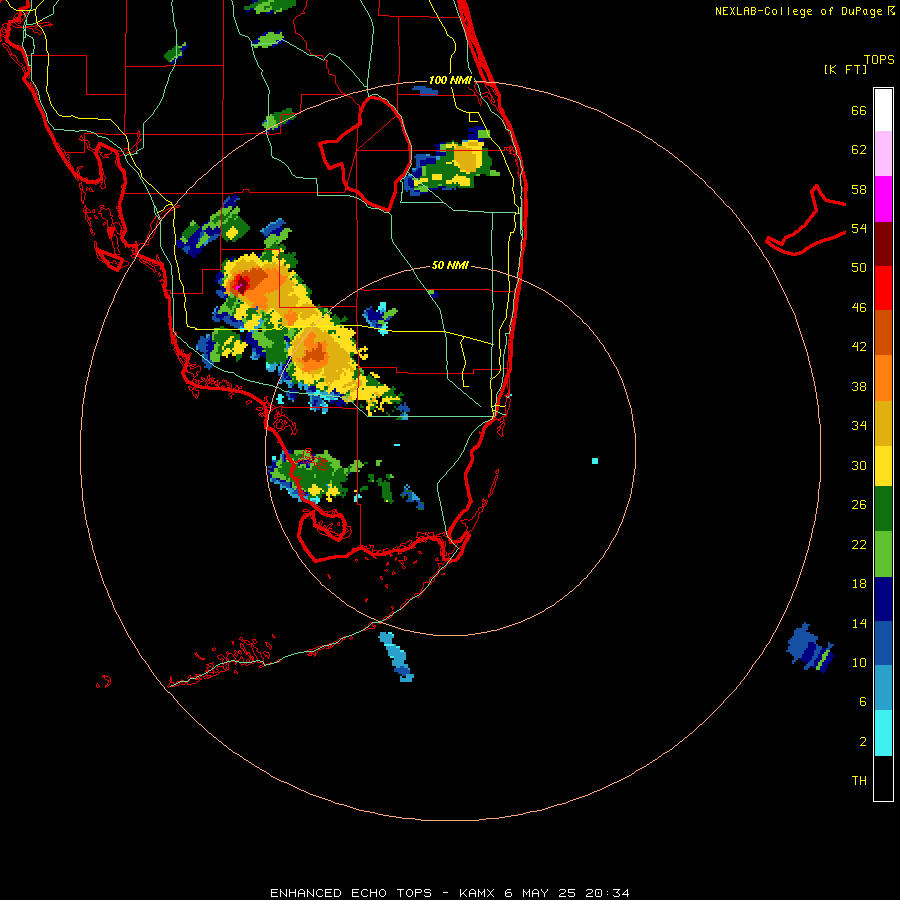900x900 pixels.
Task: Click the 50 legend value
Action: pyautogui.click(x=859, y=268)
